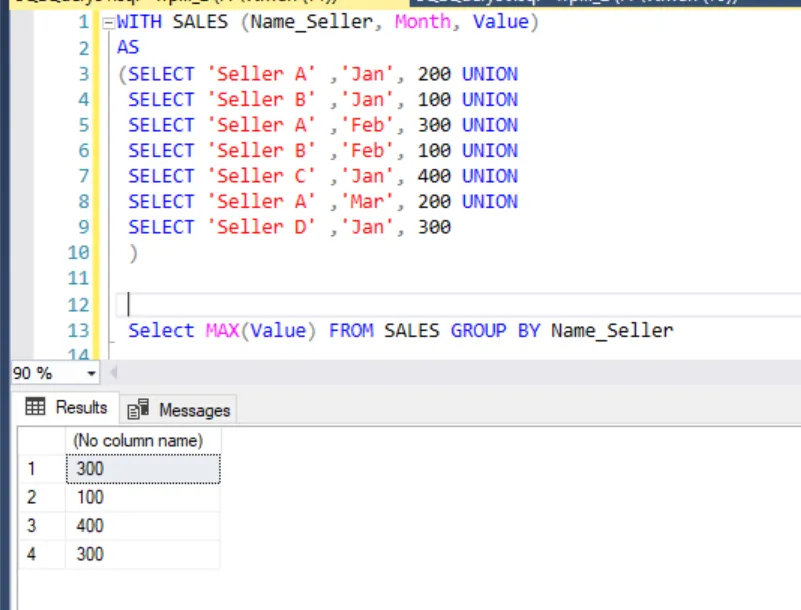Click the horizontal scroll left arrow
This screenshot has width=801, height=610.
pos(113,373)
